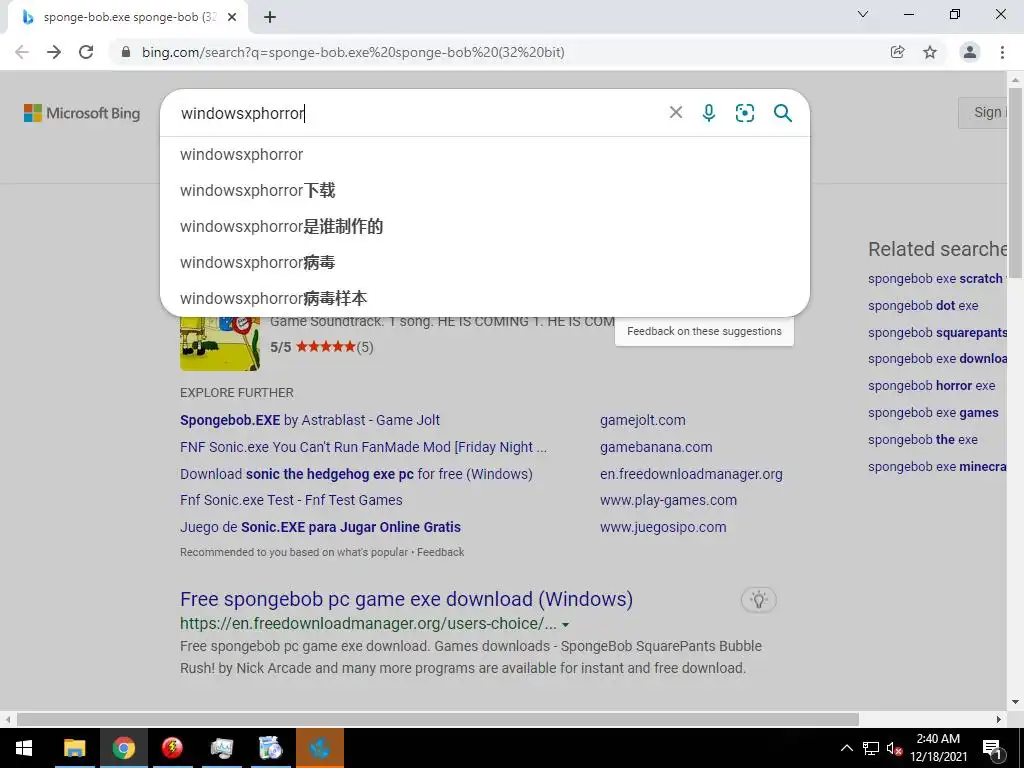
Task: Go forward in Chrome
Action: [x=54, y=52]
